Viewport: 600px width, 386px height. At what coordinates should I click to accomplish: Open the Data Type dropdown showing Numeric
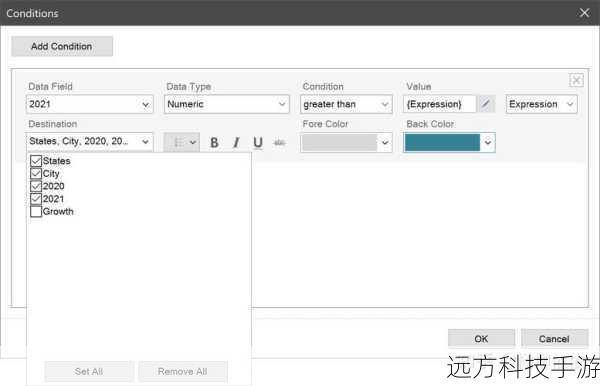[x=227, y=104]
